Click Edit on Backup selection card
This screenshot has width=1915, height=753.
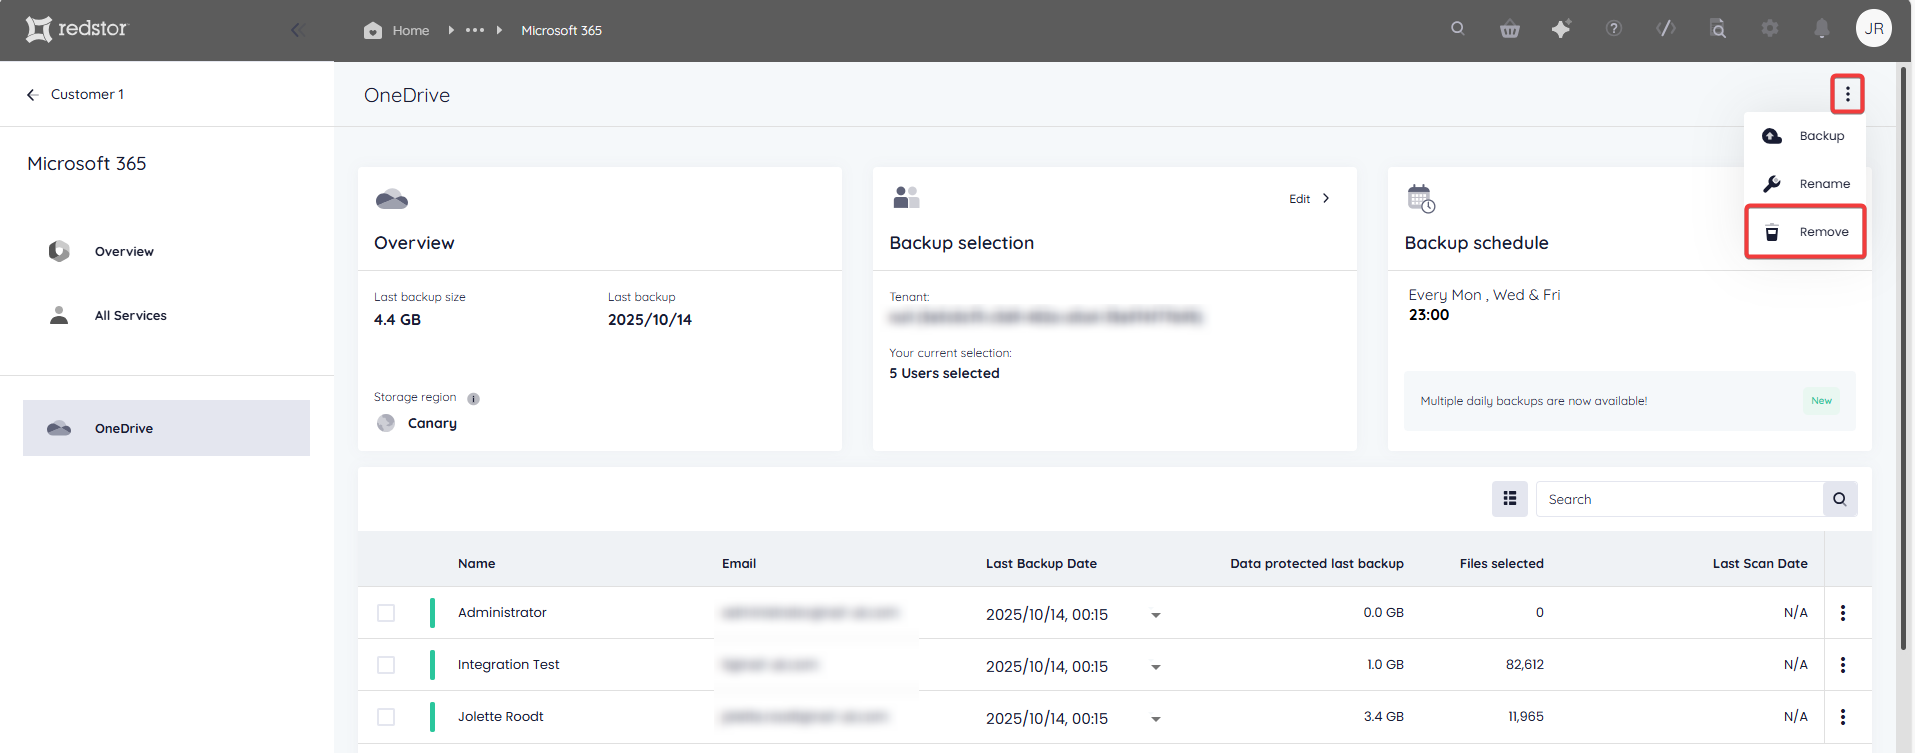[1299, 199]
